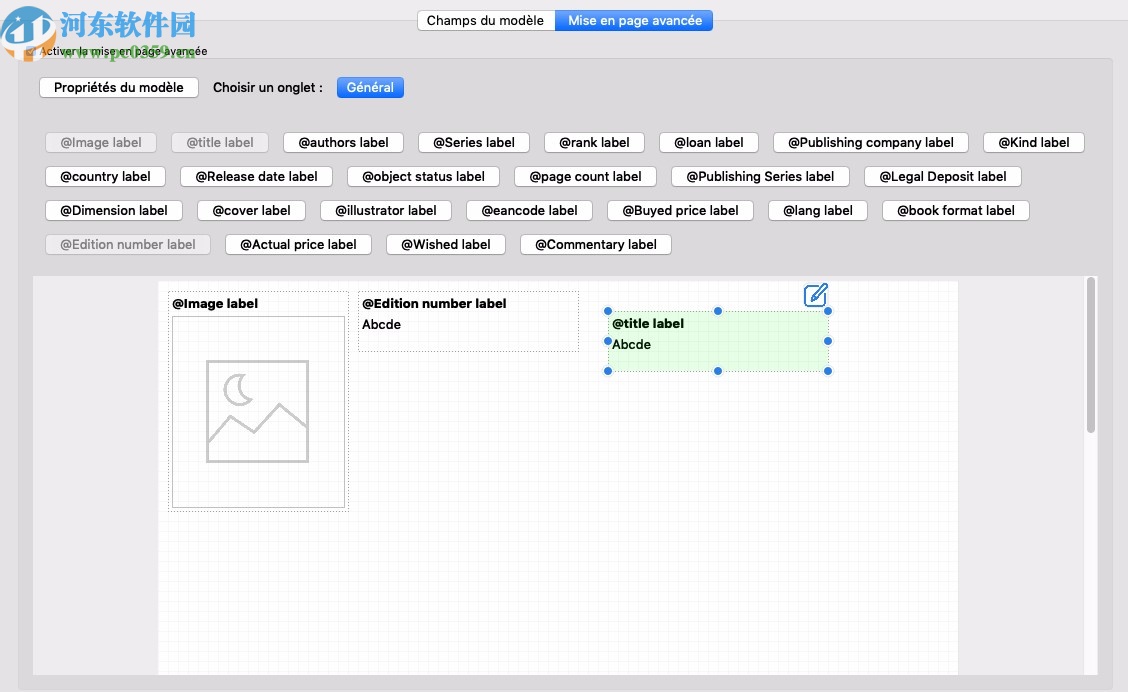Click the greyed @title label button
Viewport: 1128px width, 692px height.
pyautogui.click(x=219, y=142)
